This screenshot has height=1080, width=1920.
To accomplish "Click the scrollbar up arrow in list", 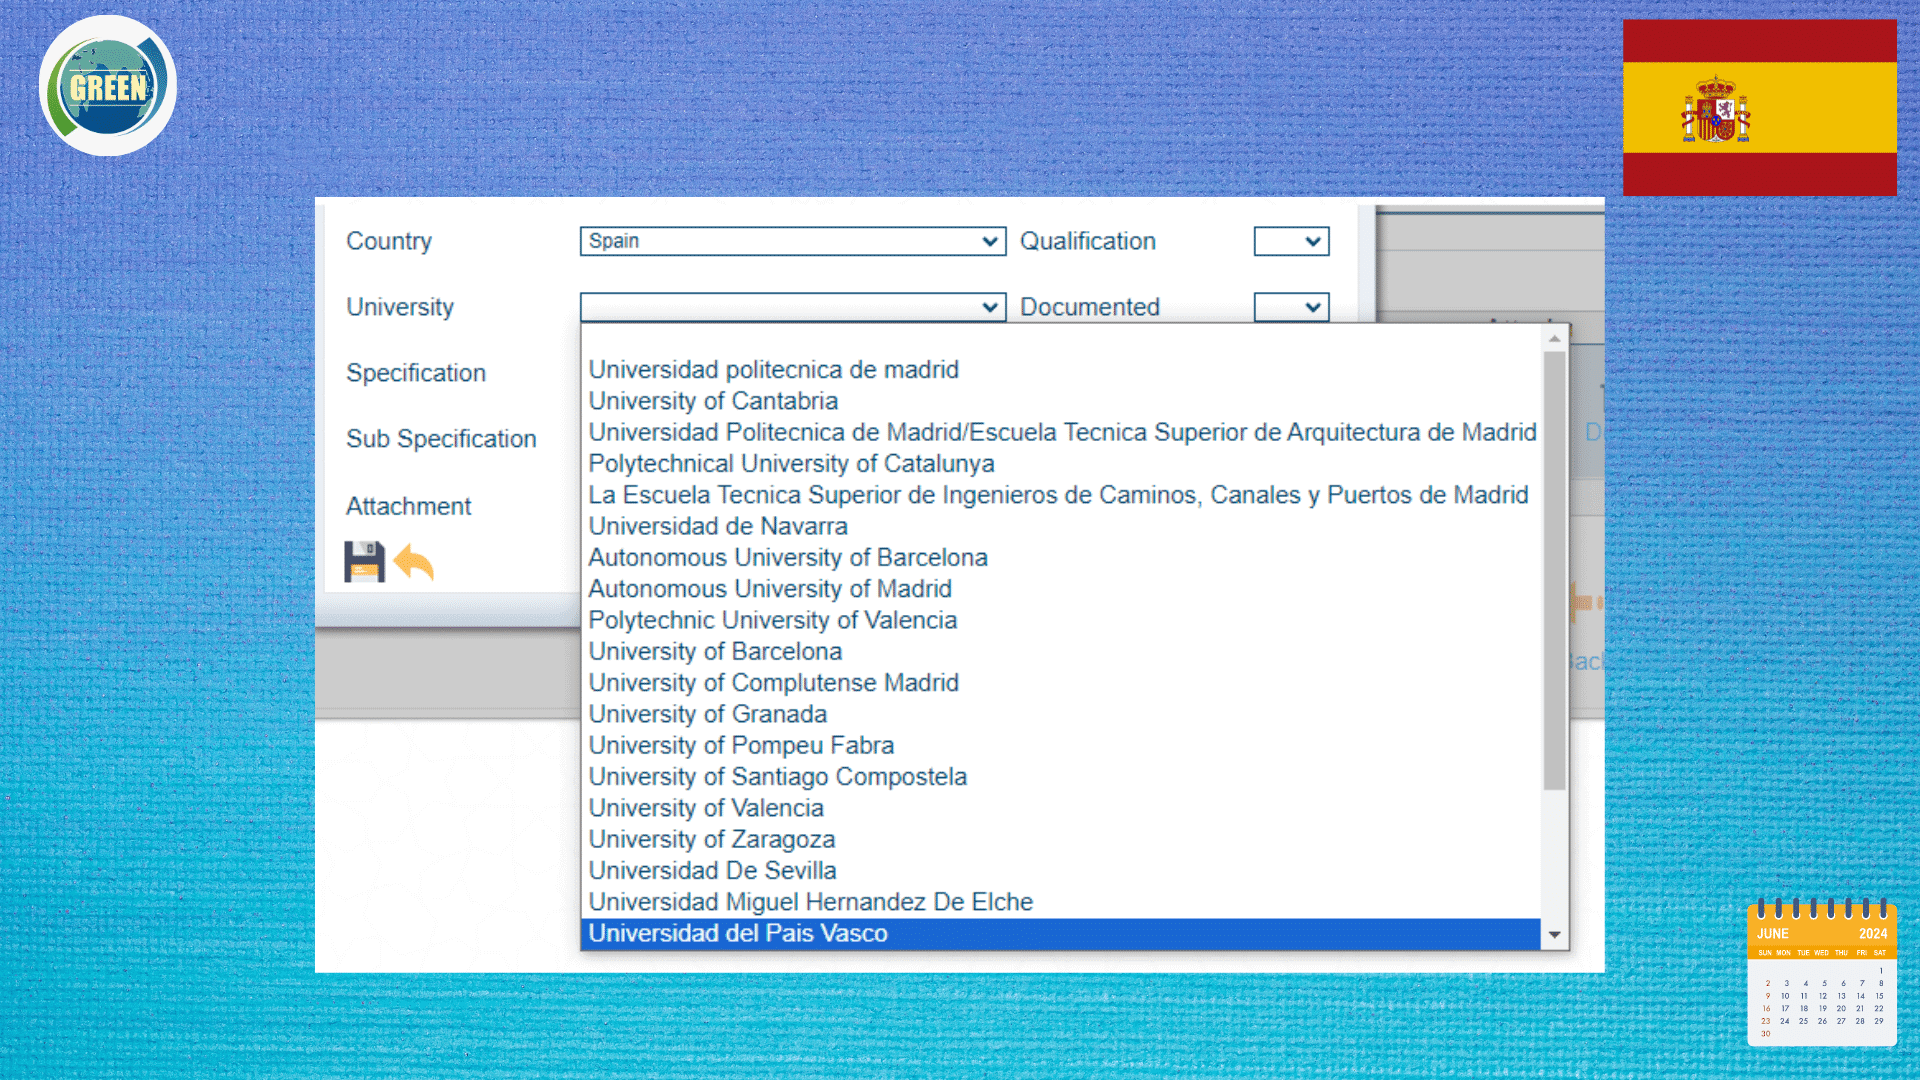I will (x=1554, y=339).
